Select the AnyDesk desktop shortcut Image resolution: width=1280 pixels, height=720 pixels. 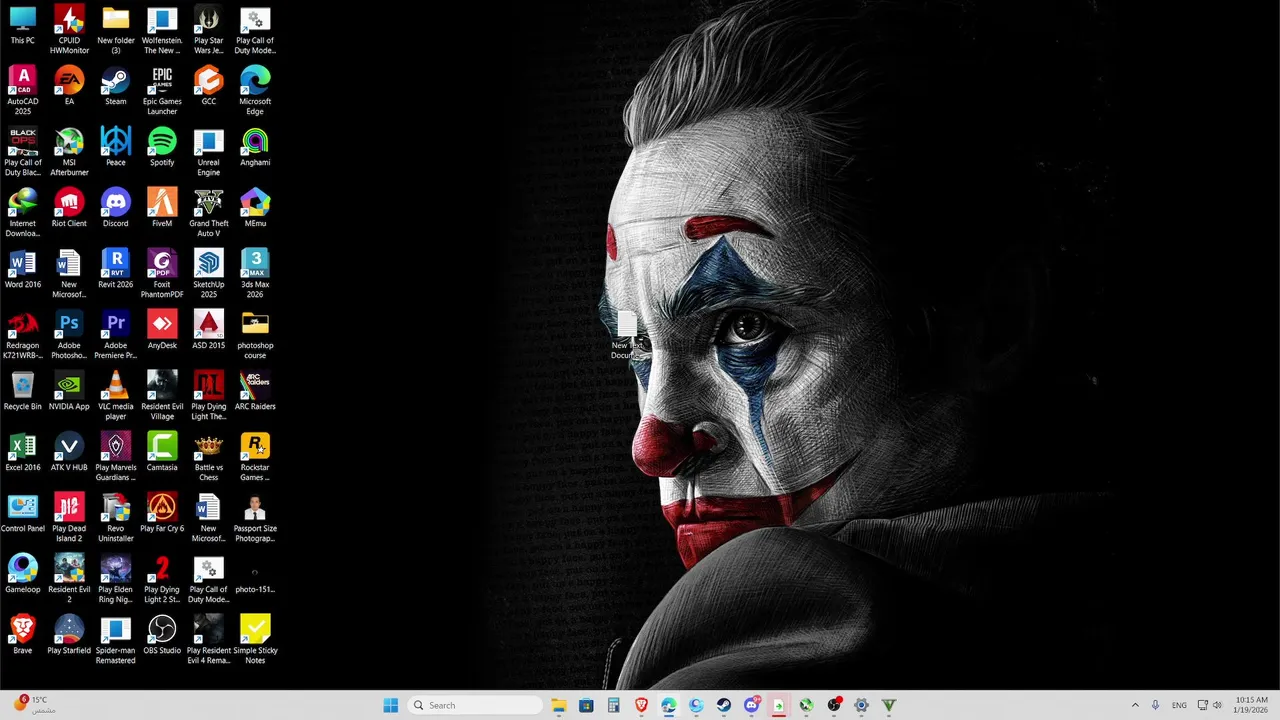(x=162, y=330)
